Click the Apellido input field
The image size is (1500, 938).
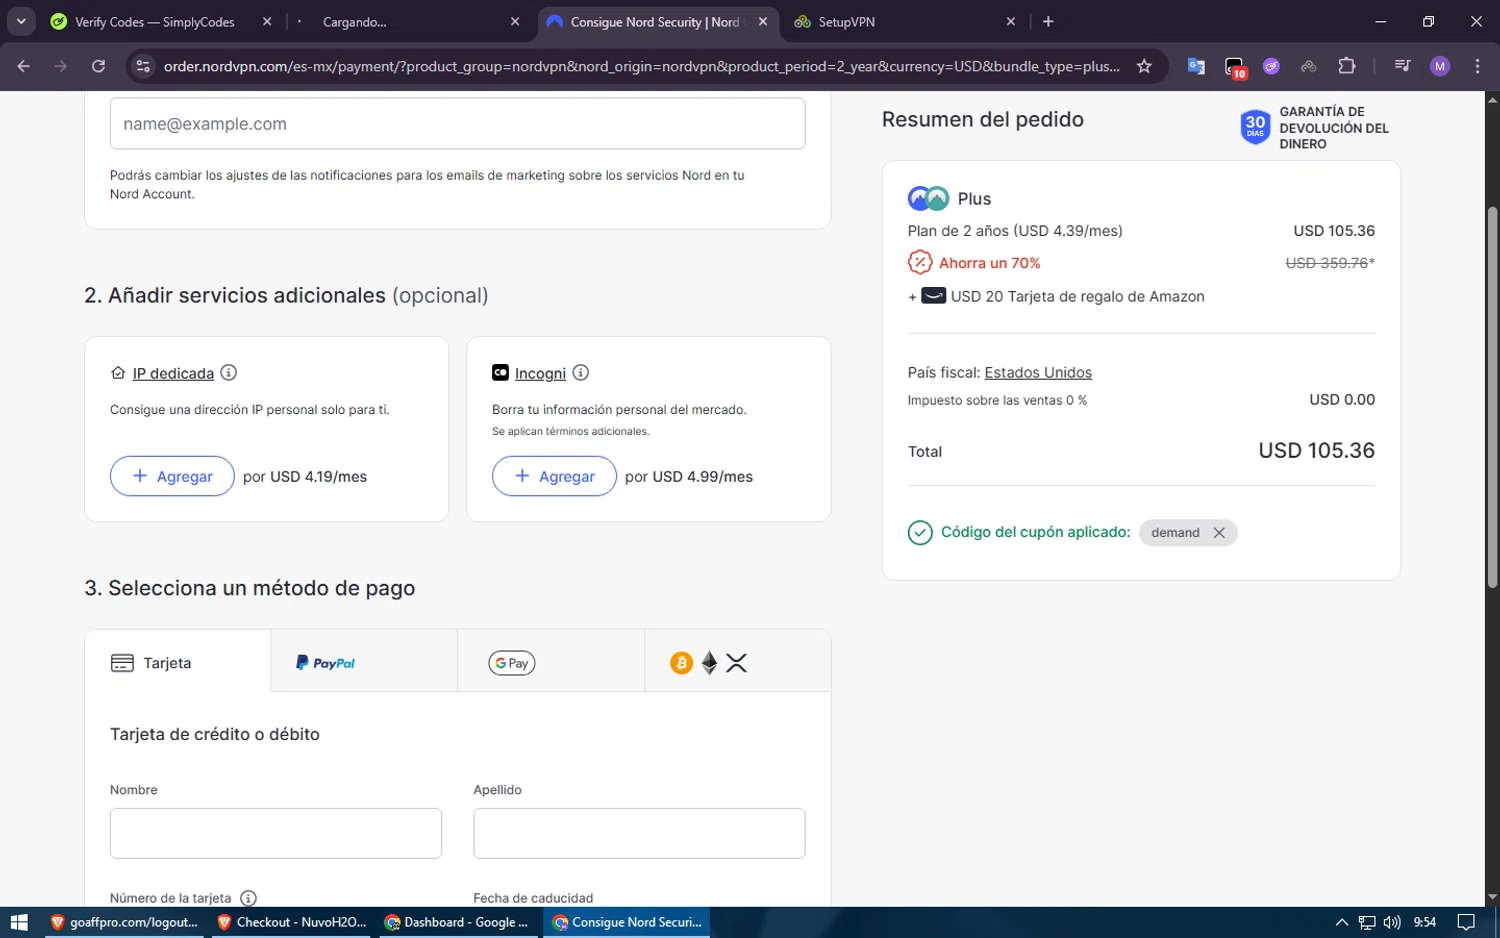[x=639, y=833]
